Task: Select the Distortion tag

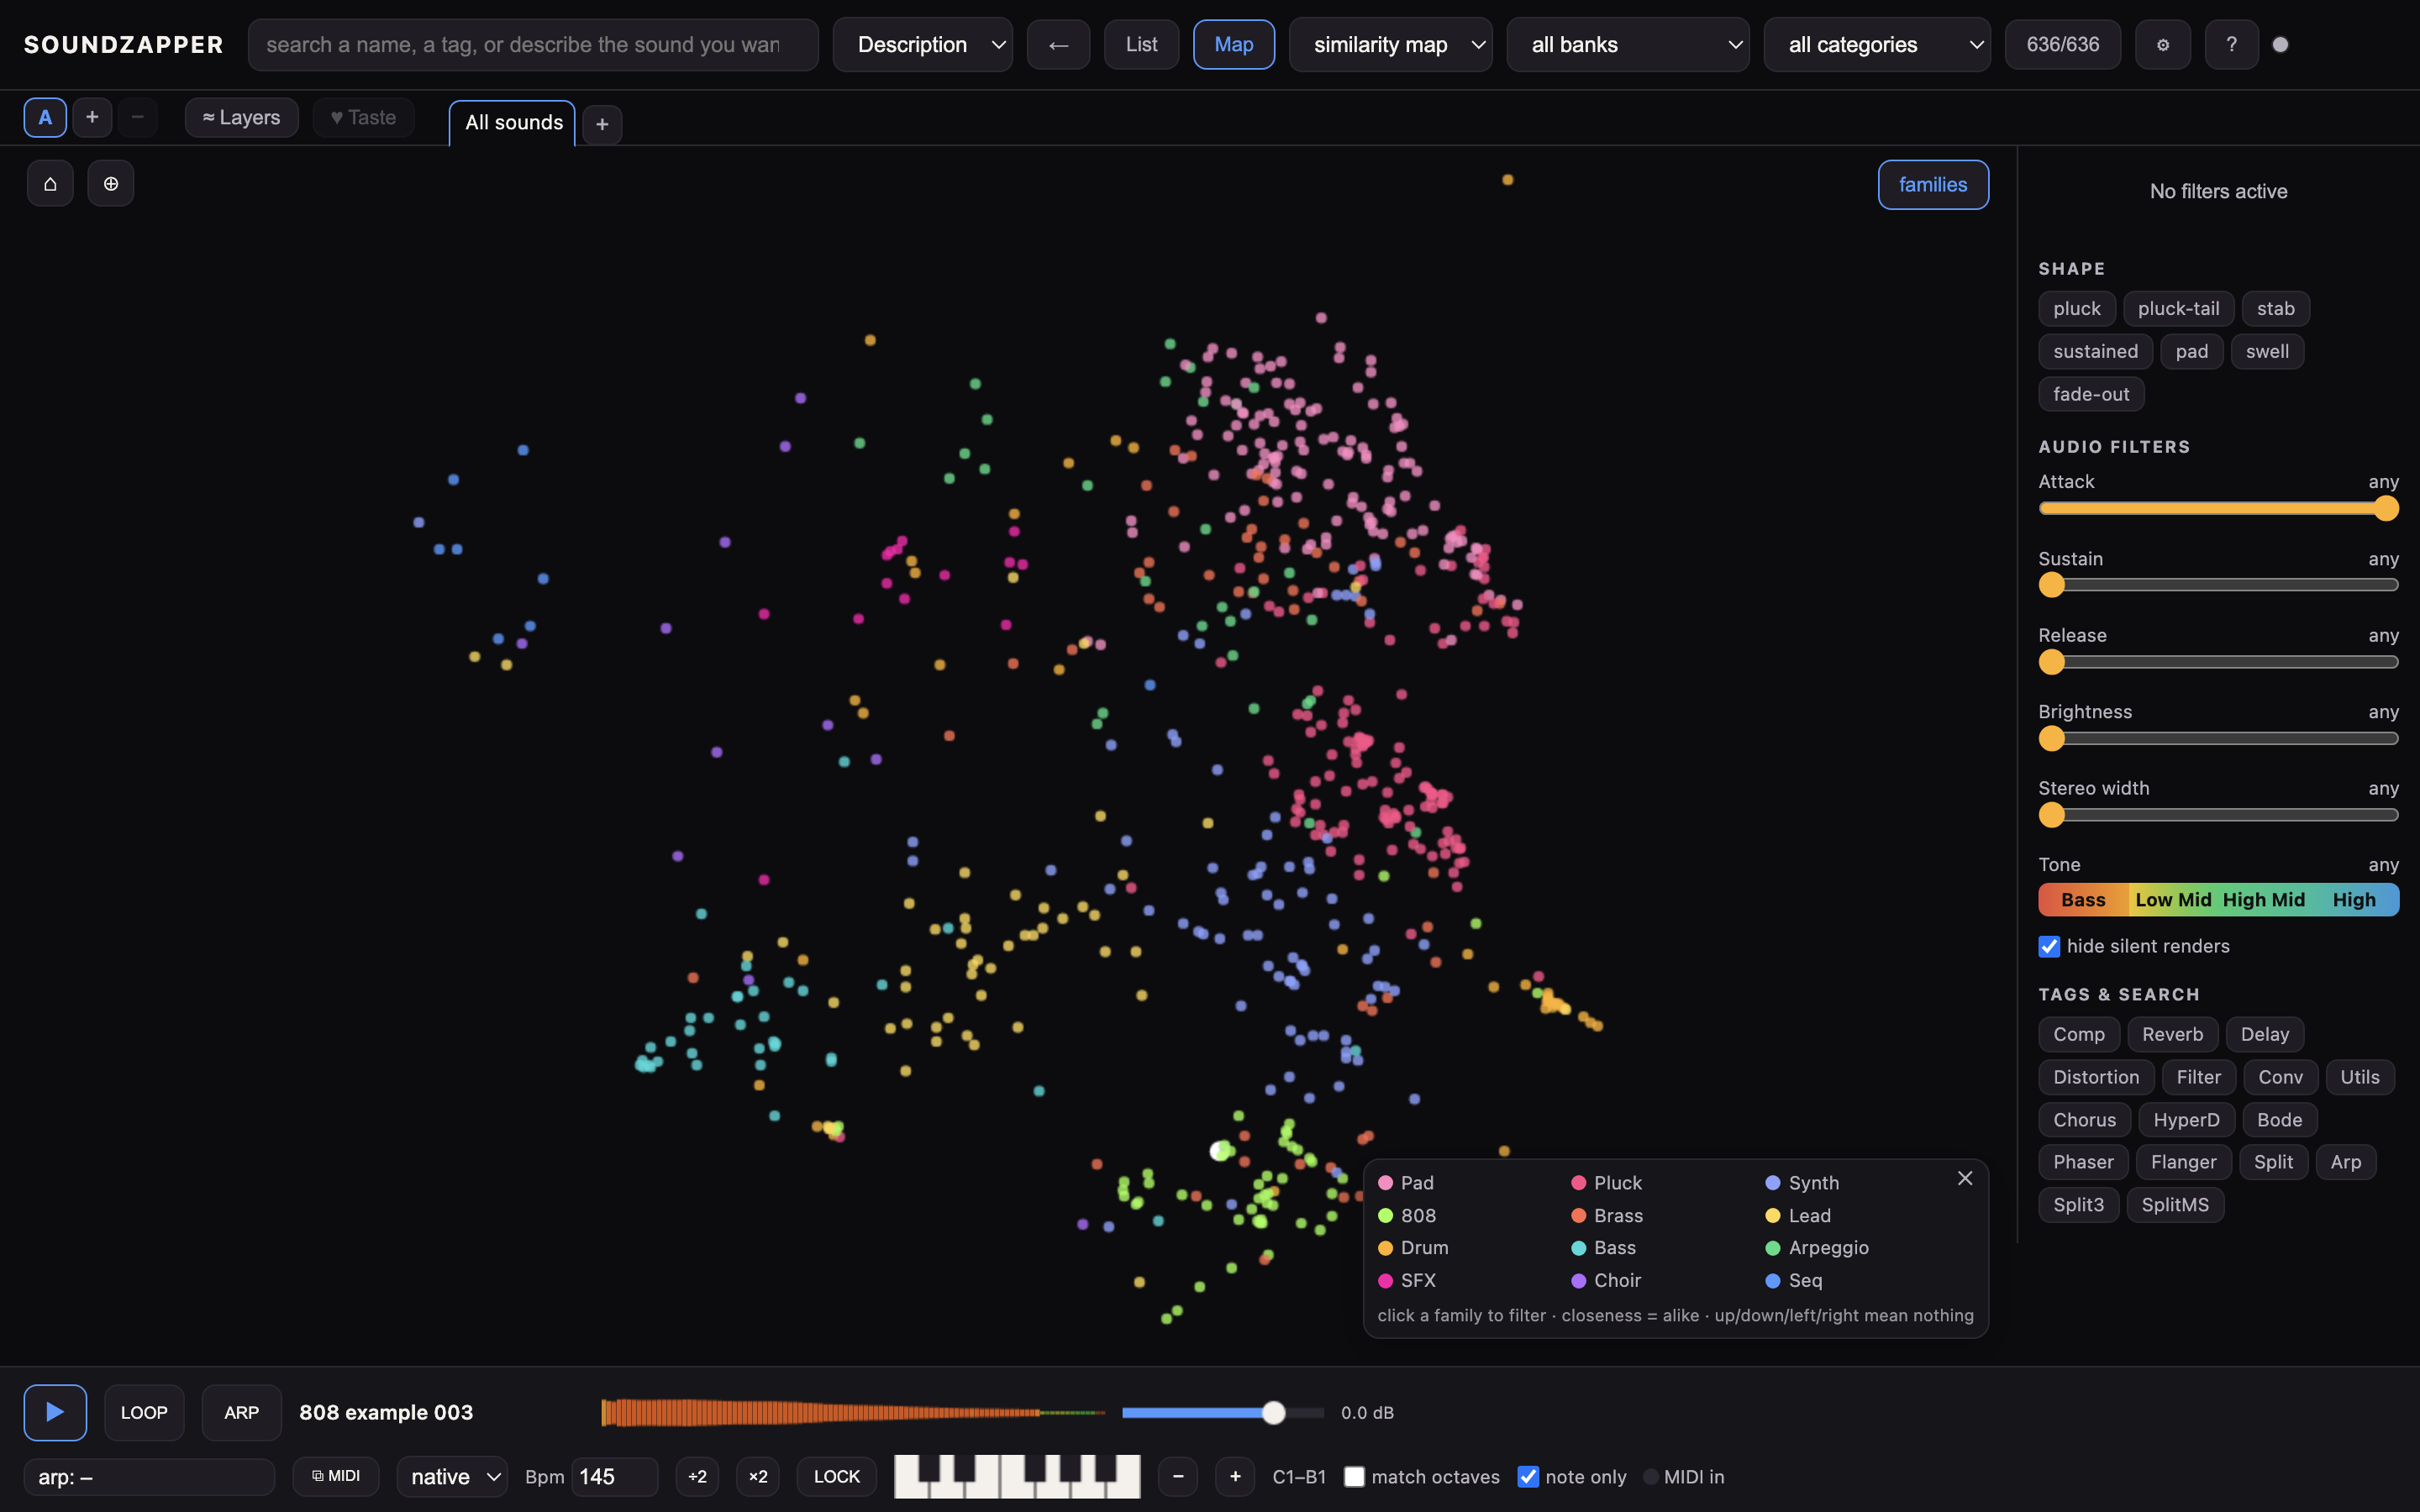Action: click(x=2096, y=1077)
